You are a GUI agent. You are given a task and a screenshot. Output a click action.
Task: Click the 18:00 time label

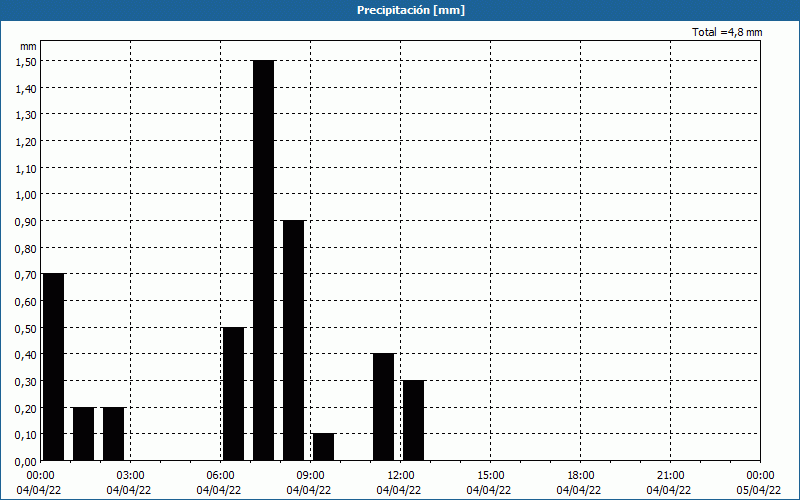581,476
